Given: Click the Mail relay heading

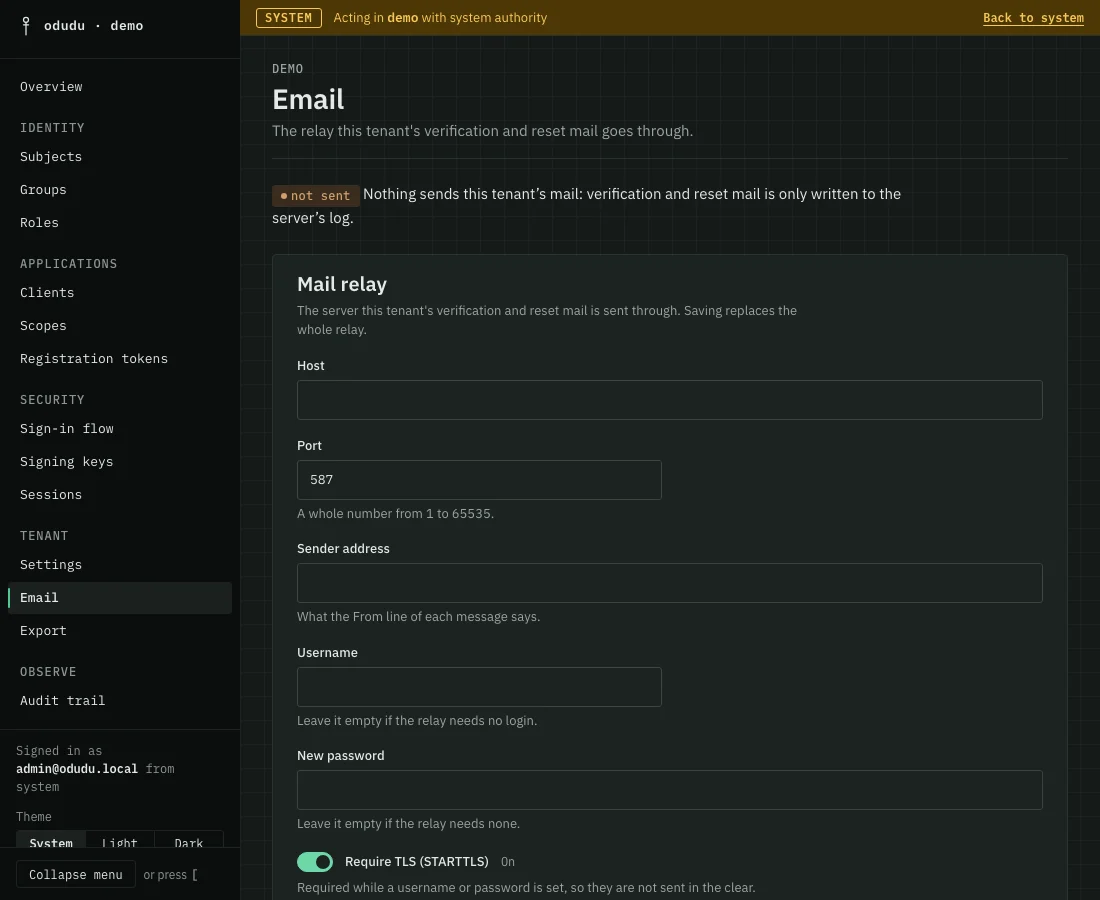Looking at the screenshot, I should pyautogui.click(x=342, y=285).
